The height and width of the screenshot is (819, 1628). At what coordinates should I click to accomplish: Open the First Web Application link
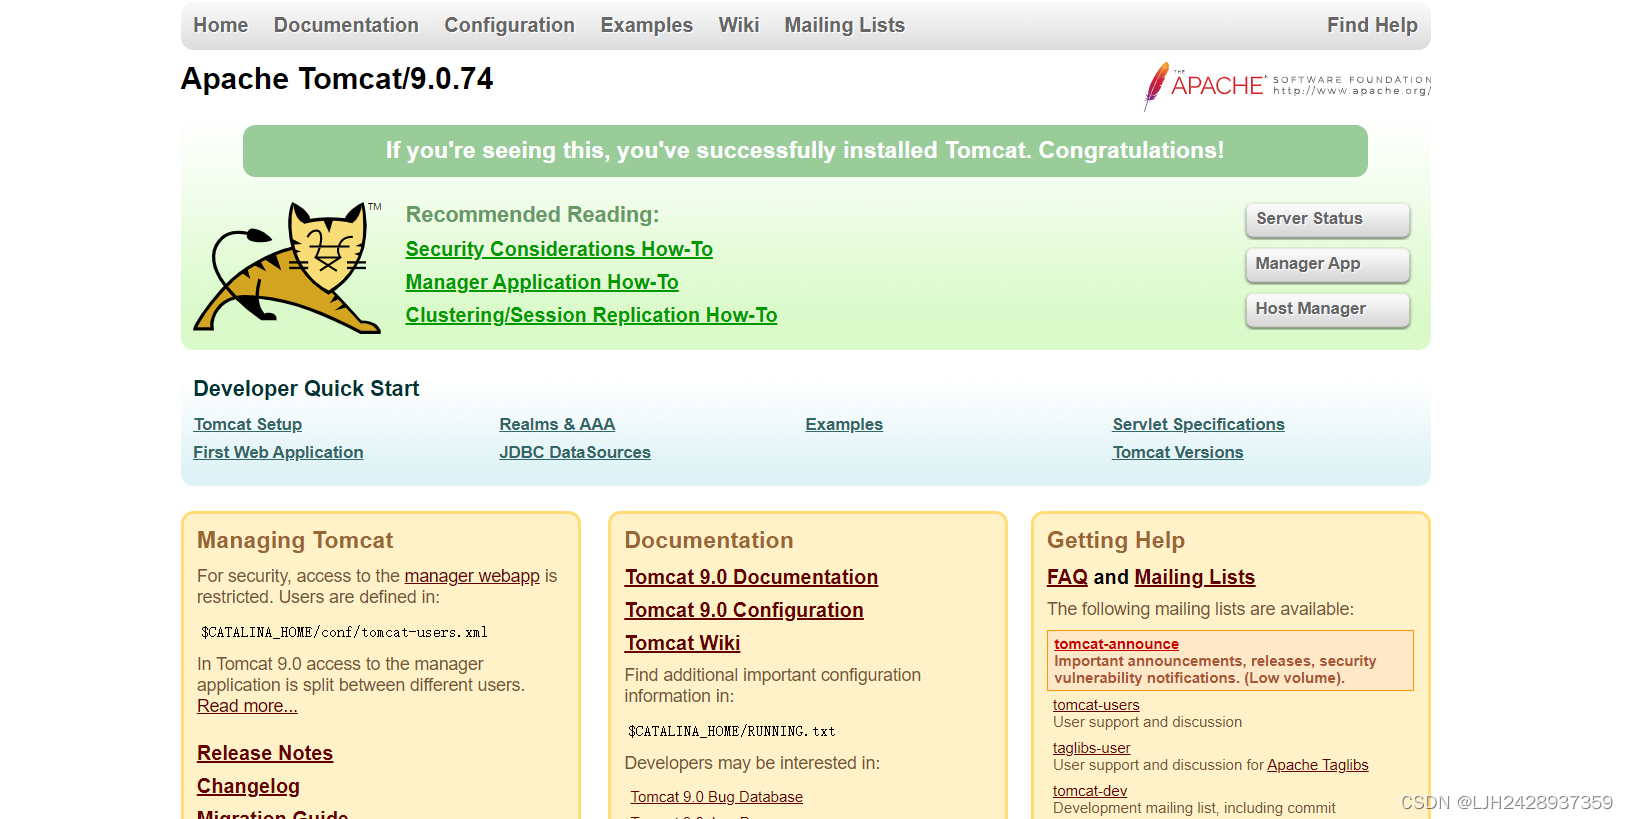[x=278, y=452]
